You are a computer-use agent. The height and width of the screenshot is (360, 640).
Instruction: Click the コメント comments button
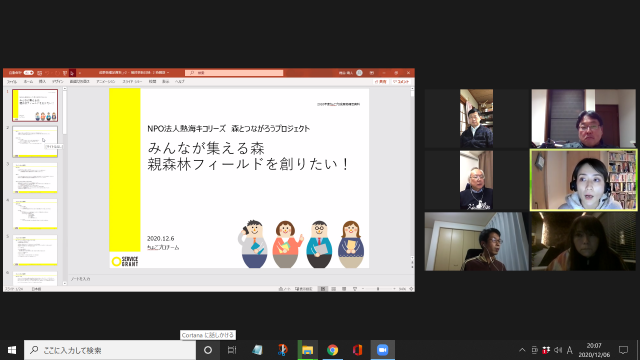pos(401,82)
